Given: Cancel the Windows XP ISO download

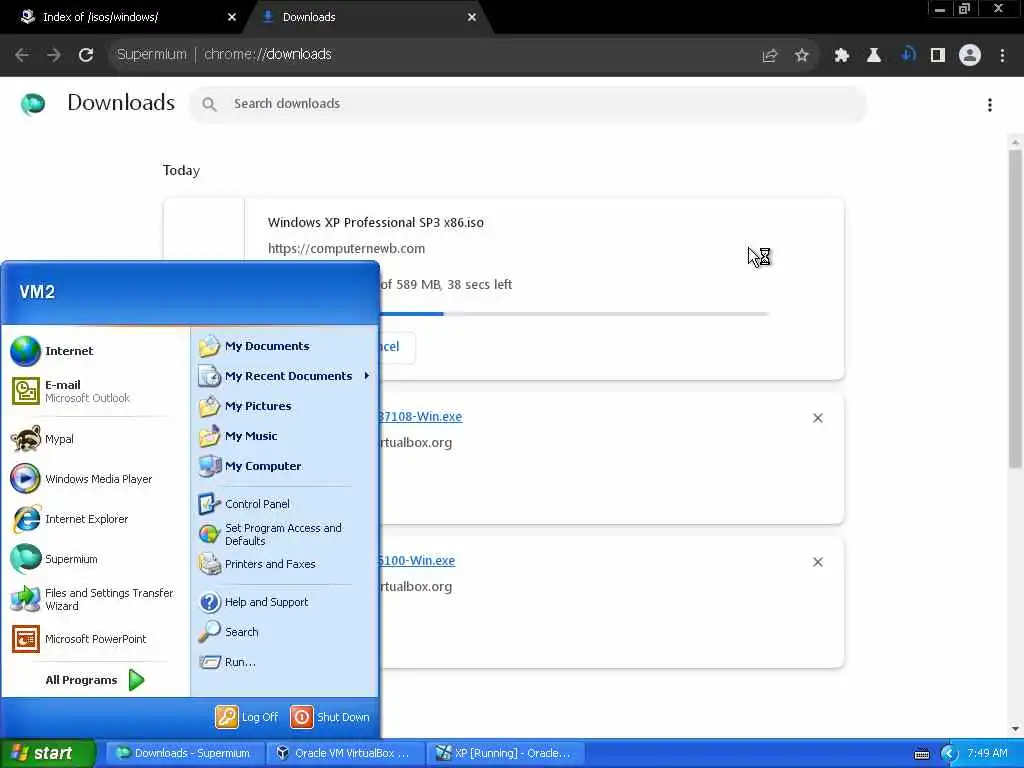Looking at the screenshot, I should pos(396,346).
